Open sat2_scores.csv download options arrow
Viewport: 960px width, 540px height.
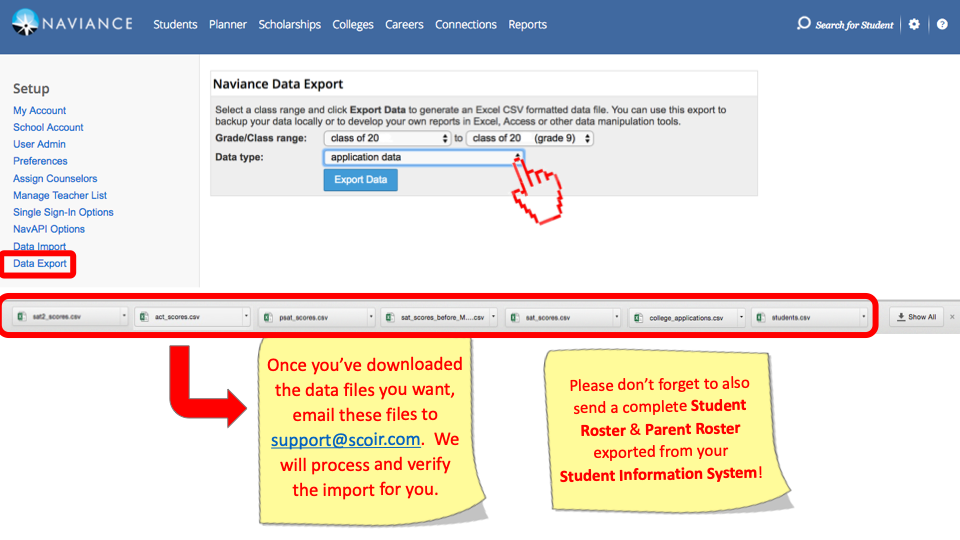click(x=124, y=316)
